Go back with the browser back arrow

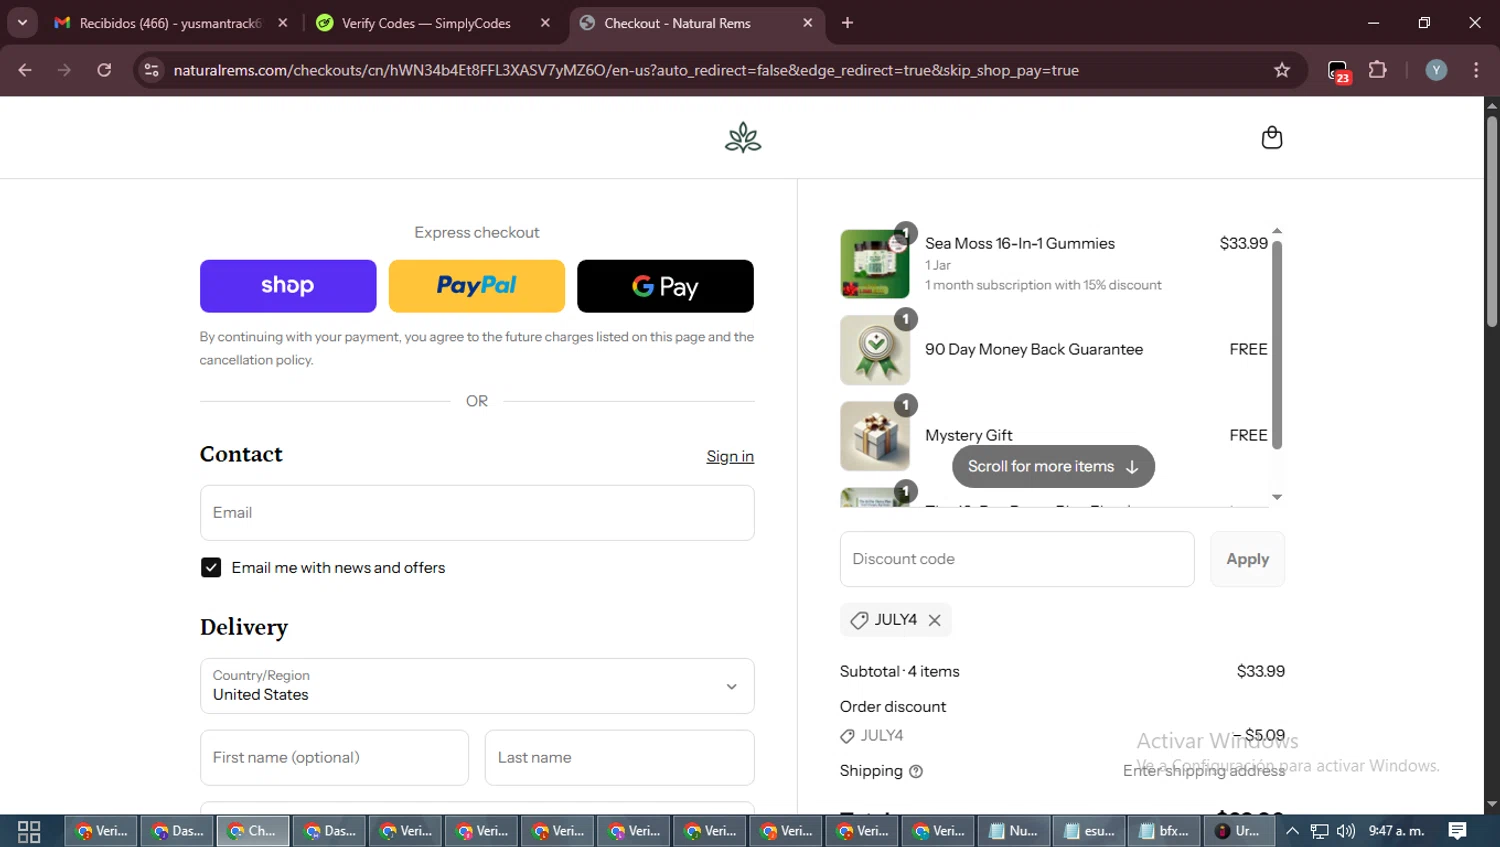pos(25,70)
